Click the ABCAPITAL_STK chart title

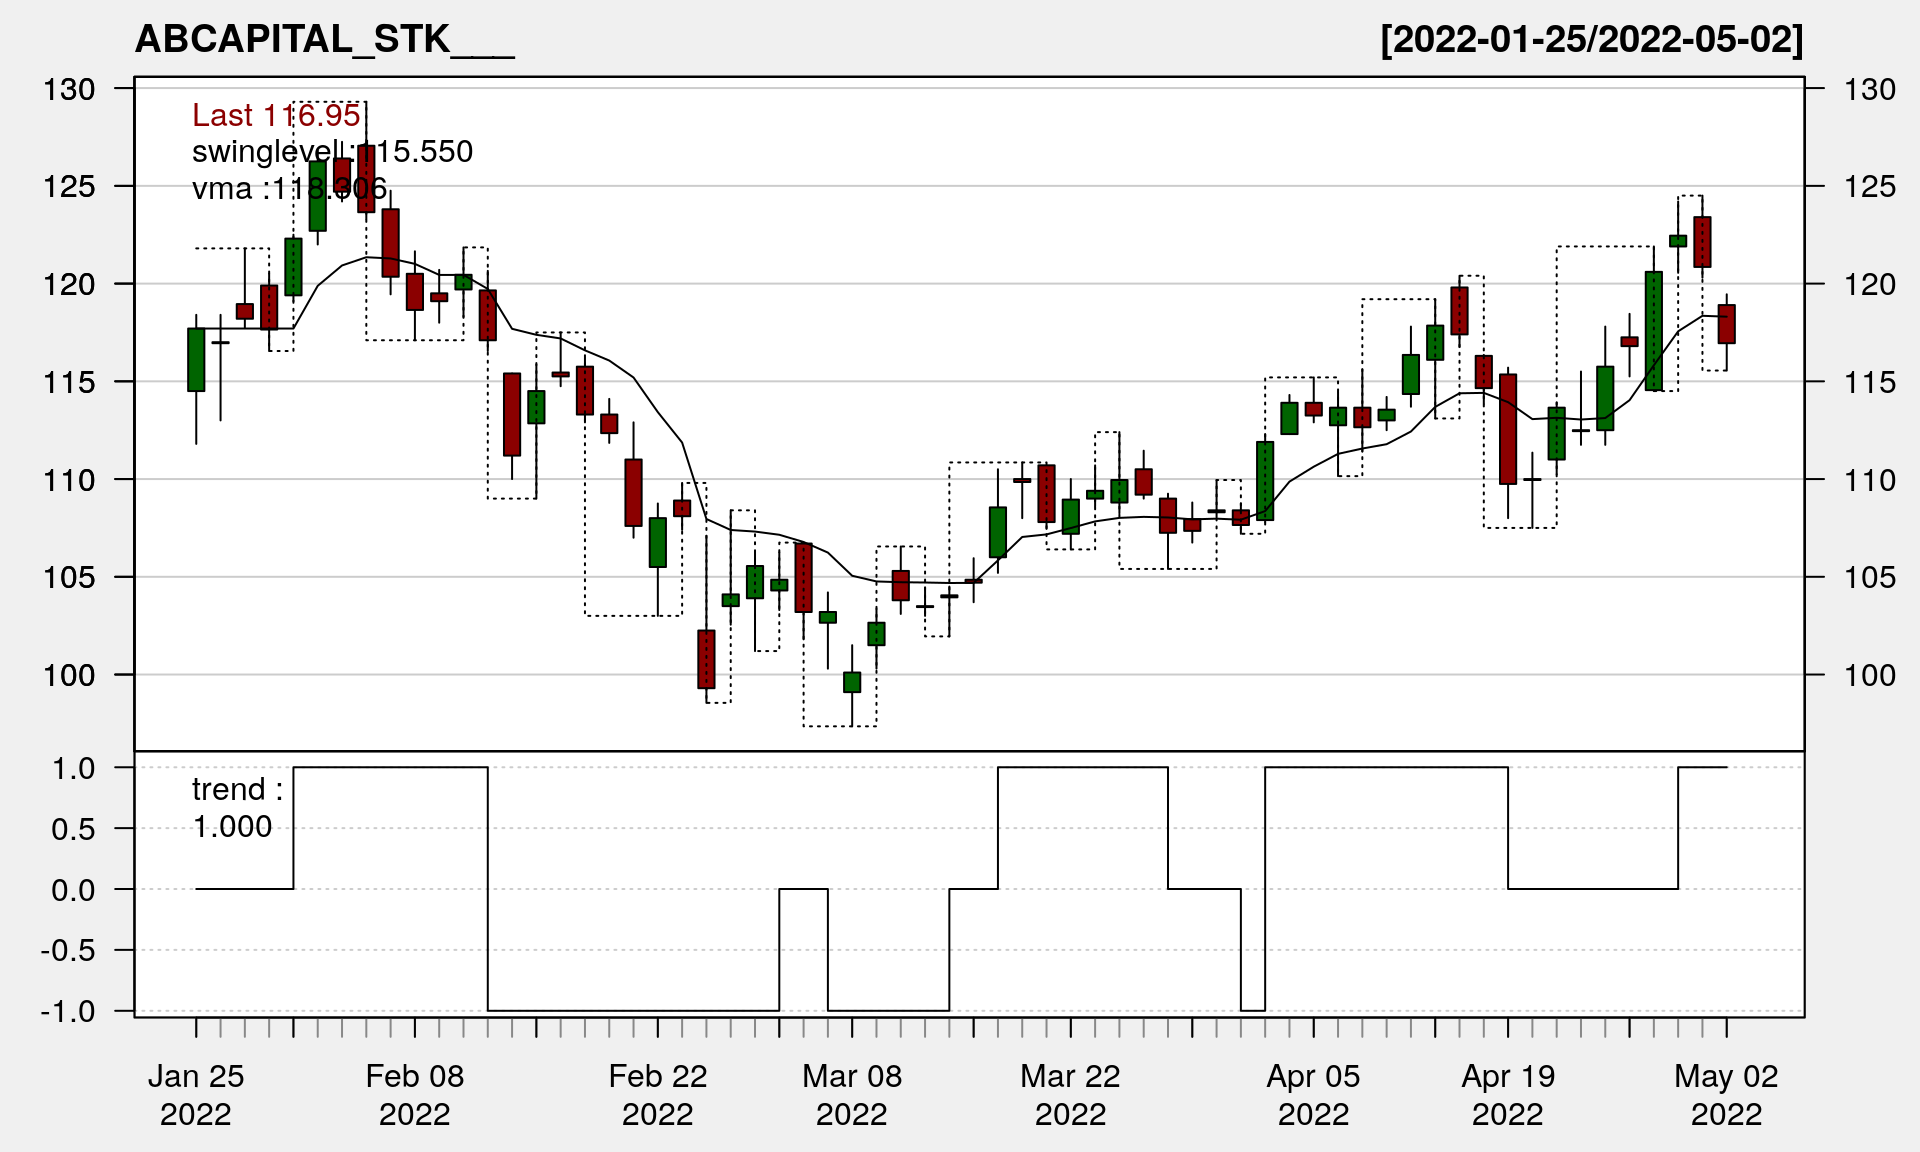tap(324, 39)
